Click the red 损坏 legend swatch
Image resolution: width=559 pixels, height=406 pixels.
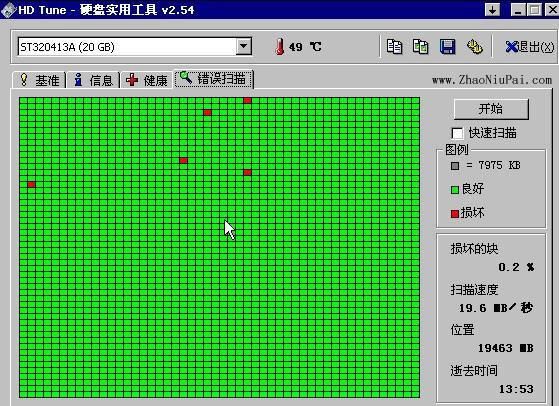(455, 214)
